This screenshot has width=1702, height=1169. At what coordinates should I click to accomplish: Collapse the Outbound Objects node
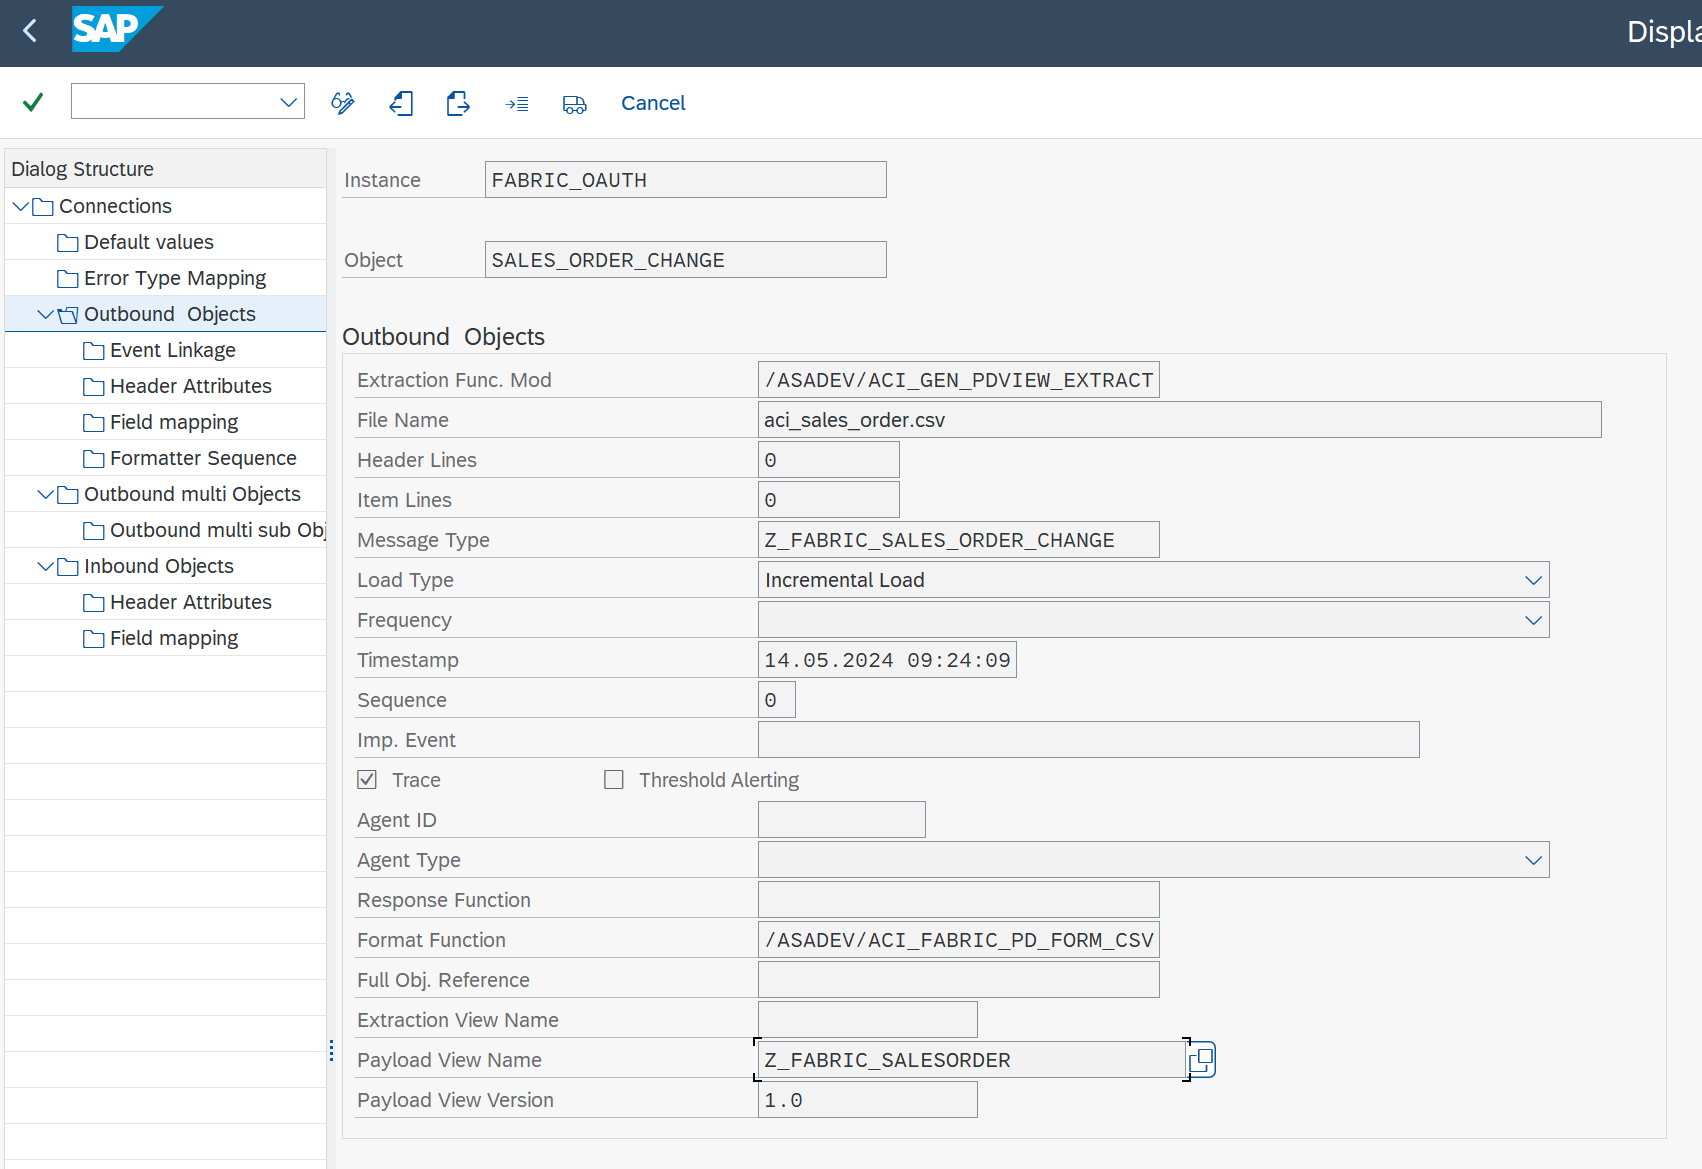tap(45, 314)
